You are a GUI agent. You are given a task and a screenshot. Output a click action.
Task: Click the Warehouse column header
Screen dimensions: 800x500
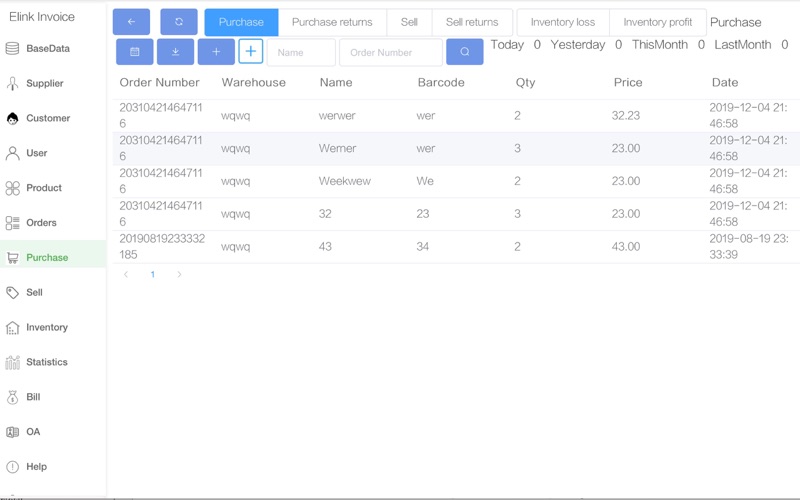[x=254, y=83]
